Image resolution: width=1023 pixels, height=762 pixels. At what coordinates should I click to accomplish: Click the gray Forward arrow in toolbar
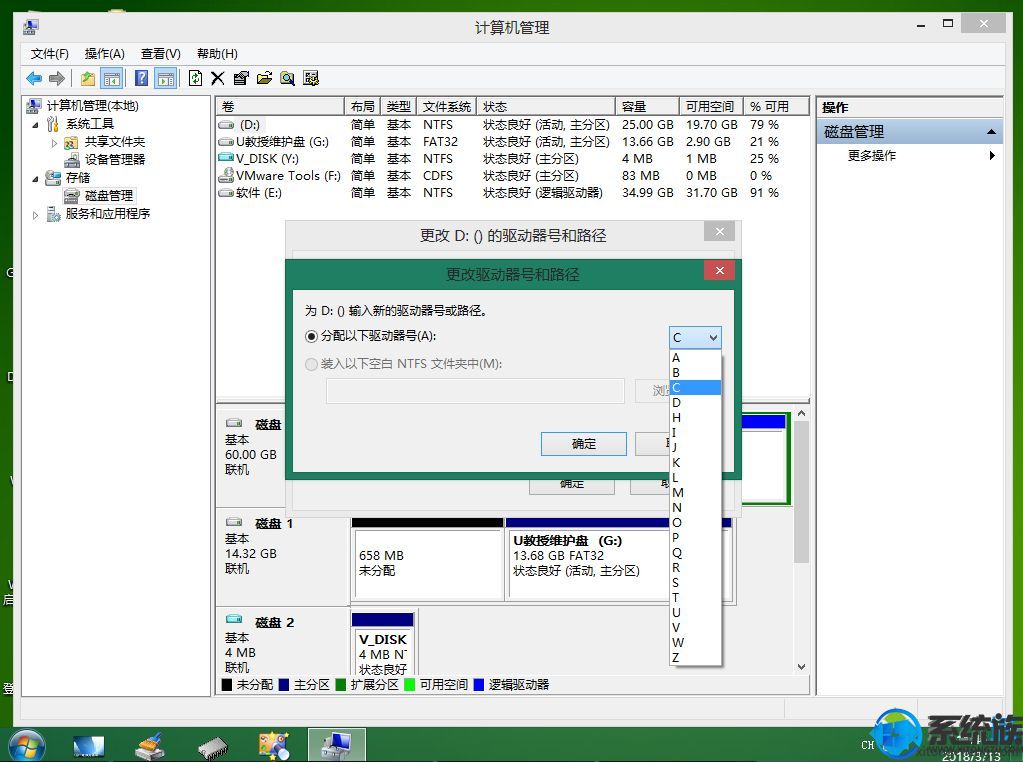(x=57, y=79)
